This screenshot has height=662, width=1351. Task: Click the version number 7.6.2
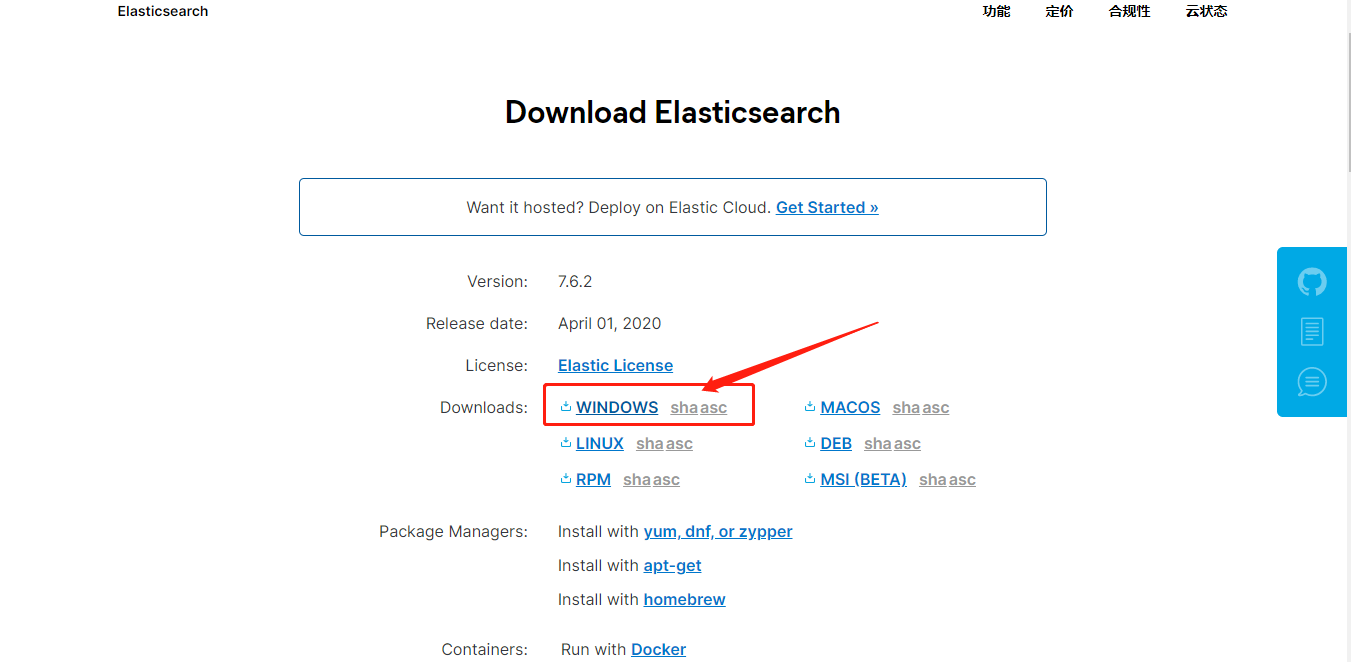pyautogui.click(x=575, y=281)
